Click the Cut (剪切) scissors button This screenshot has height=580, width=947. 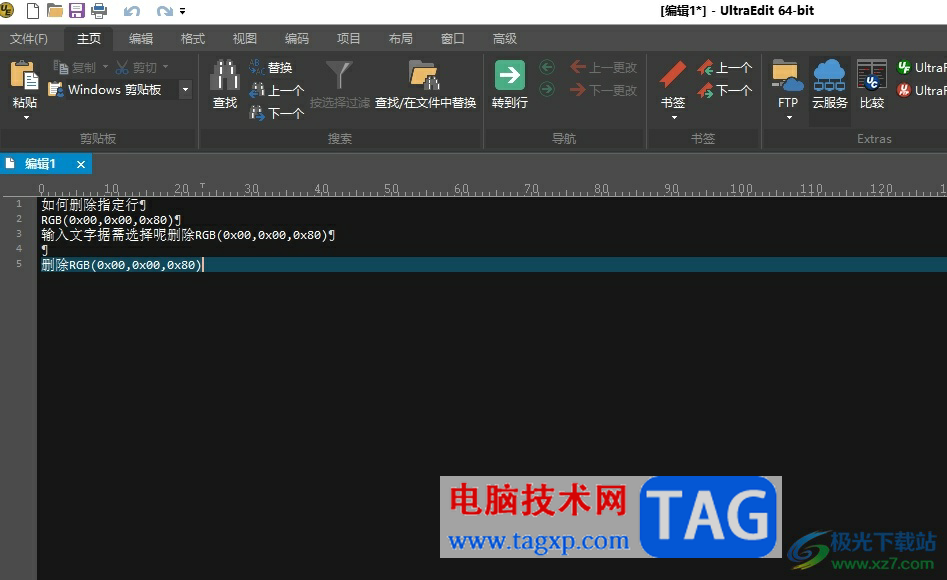136,67
